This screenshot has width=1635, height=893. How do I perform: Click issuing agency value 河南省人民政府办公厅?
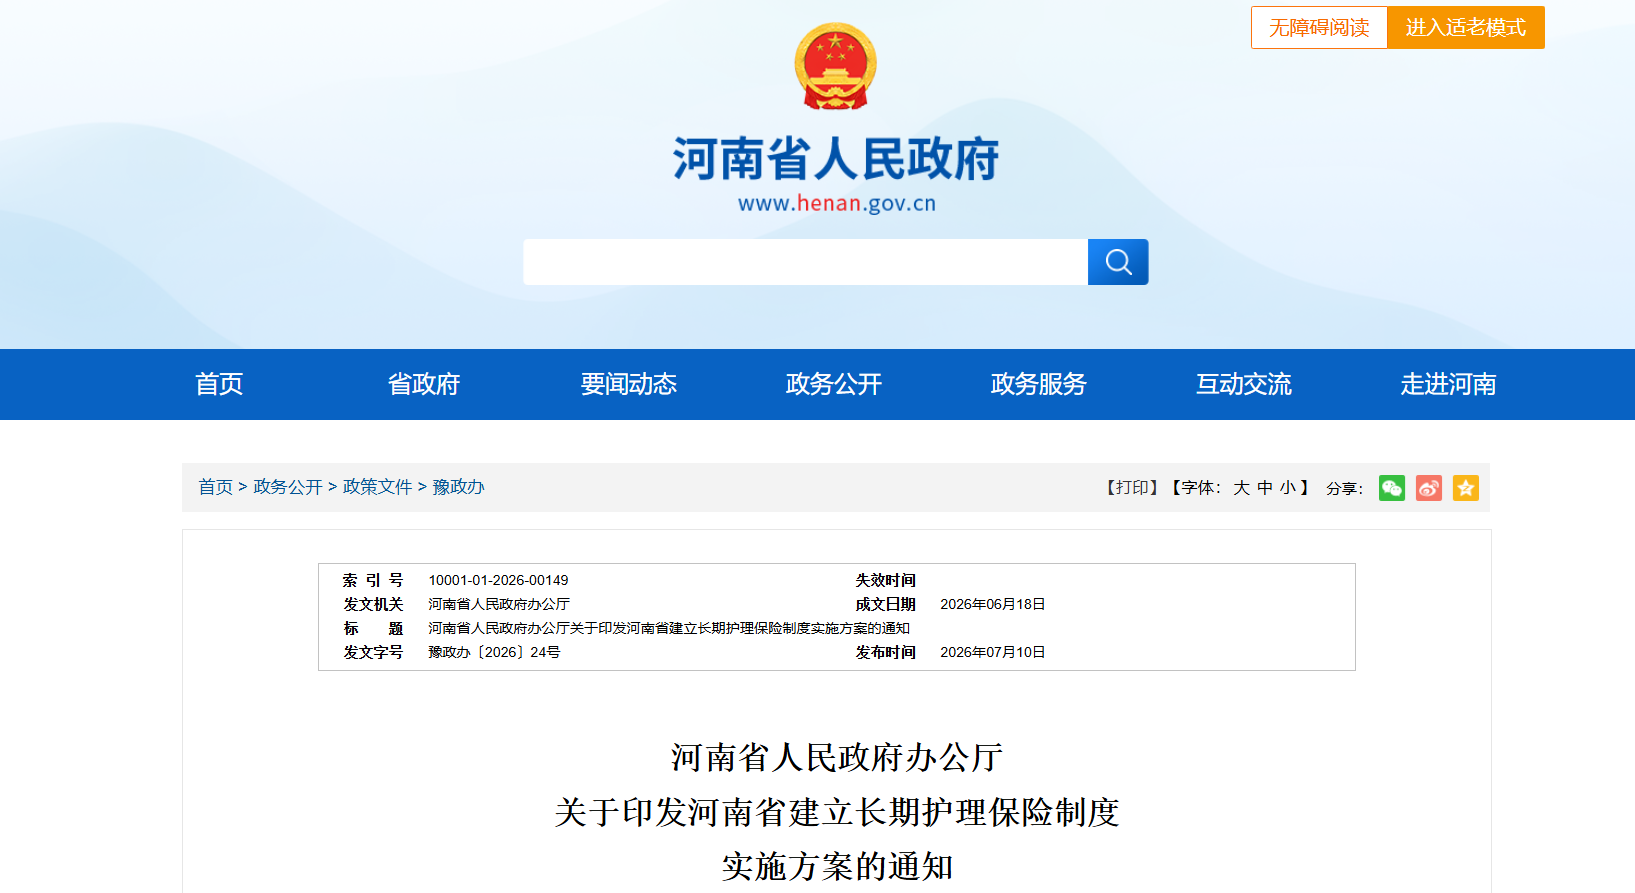499,604
